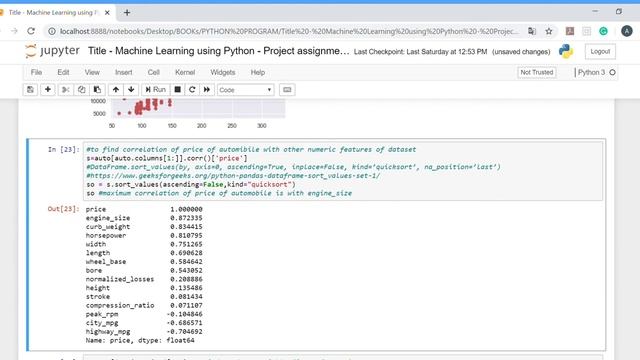Paste cells below icon
The image size is (640, 360).
pyautogui.click(x=97, y=90)
